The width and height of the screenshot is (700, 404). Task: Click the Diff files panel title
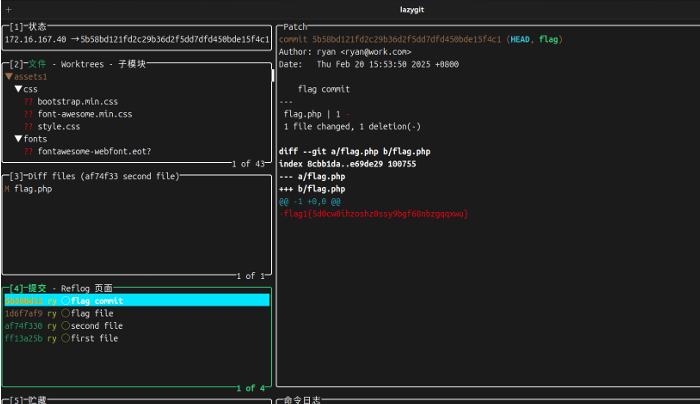[103, 176]
